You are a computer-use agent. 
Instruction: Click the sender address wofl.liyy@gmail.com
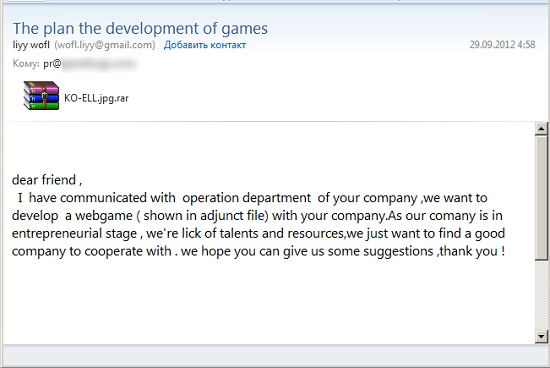coord(105,45)
